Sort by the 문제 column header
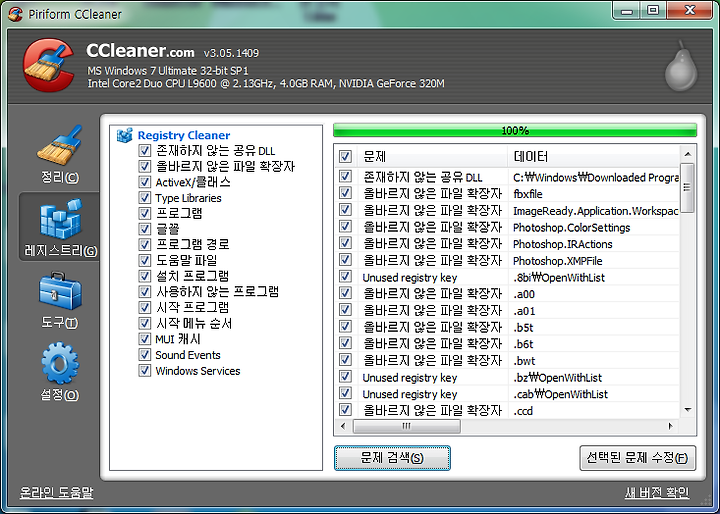 433,157
